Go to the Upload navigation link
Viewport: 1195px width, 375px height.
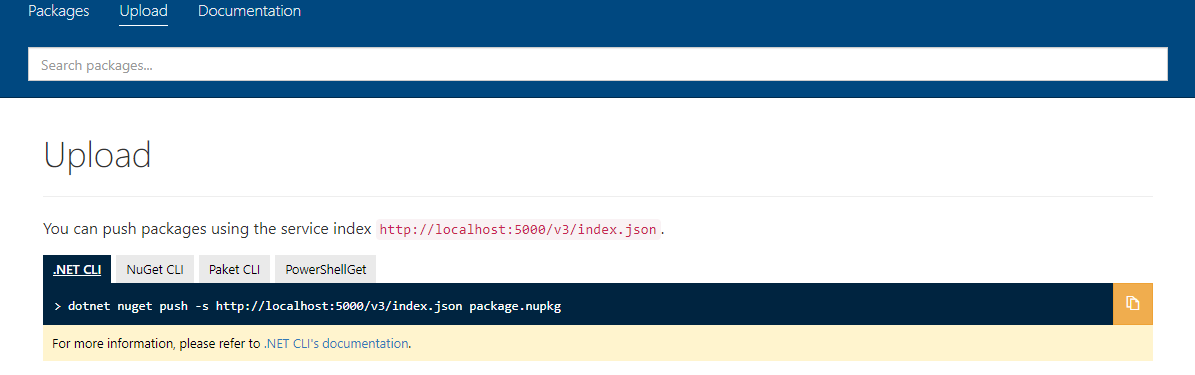click(143, 11)
